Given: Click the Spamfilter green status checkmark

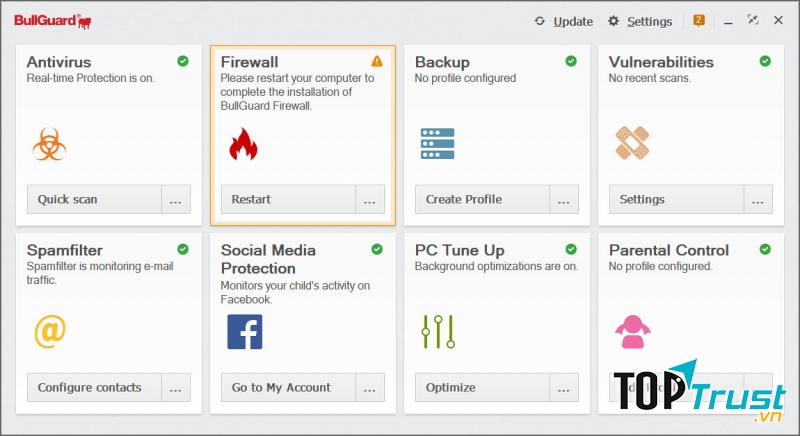Looking at the screenshot, I should click(x=183, y=249).
